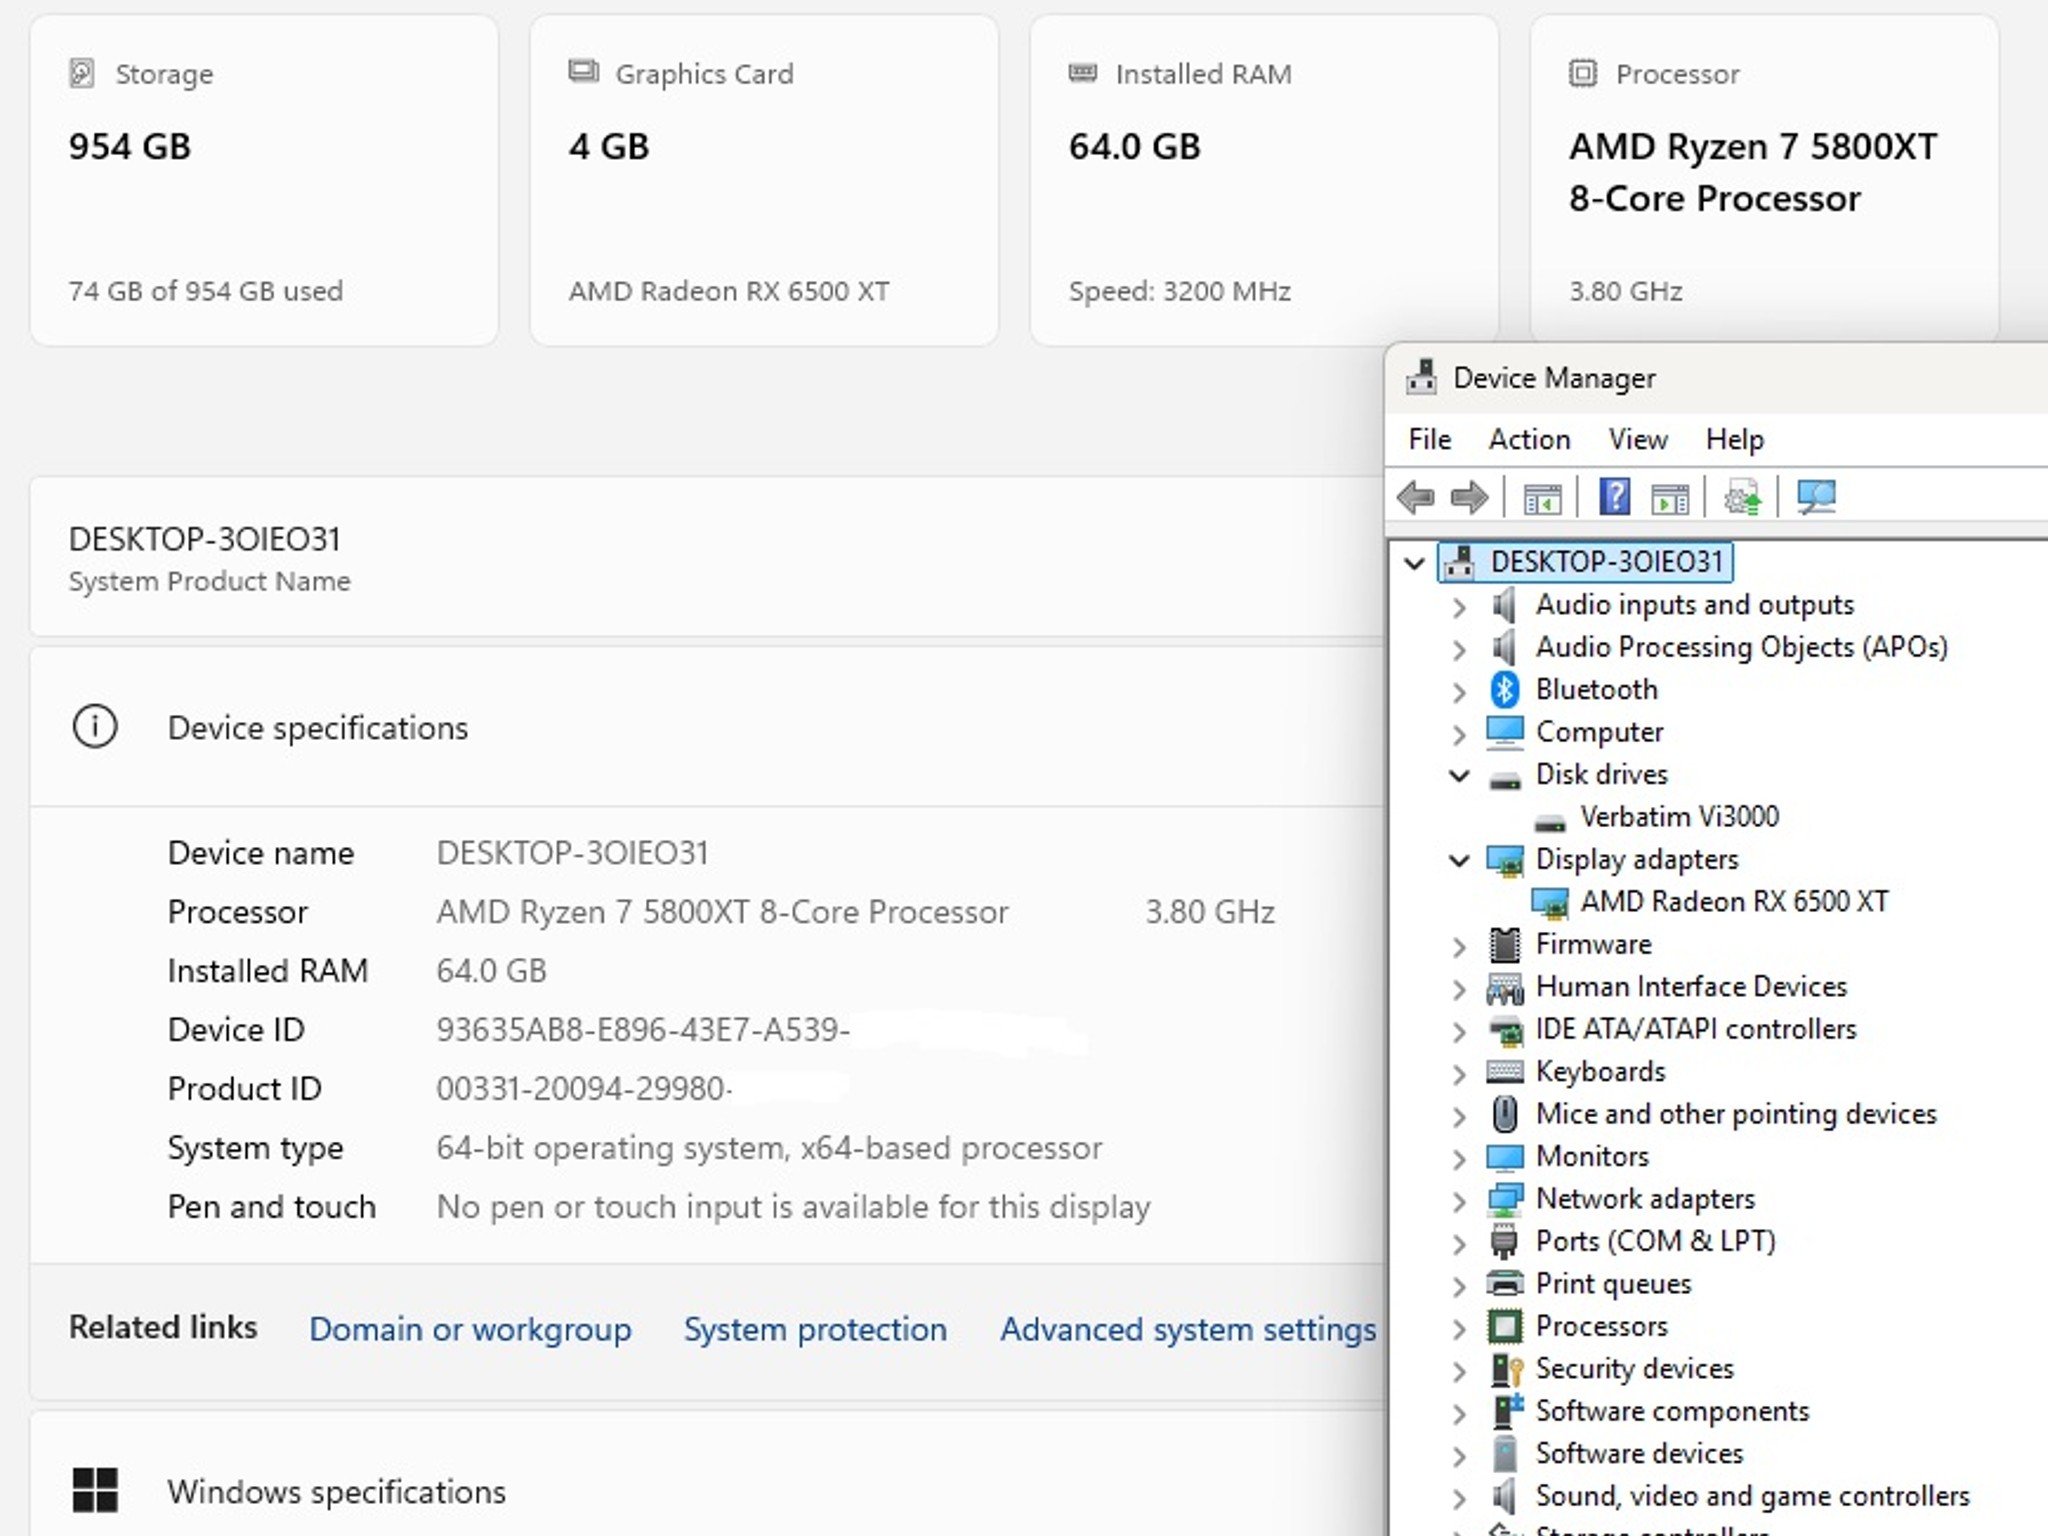Click the Forward arrow in Device Manager toolbar
Viewport: 2048px width, 1536px height.
[1469, 497]
